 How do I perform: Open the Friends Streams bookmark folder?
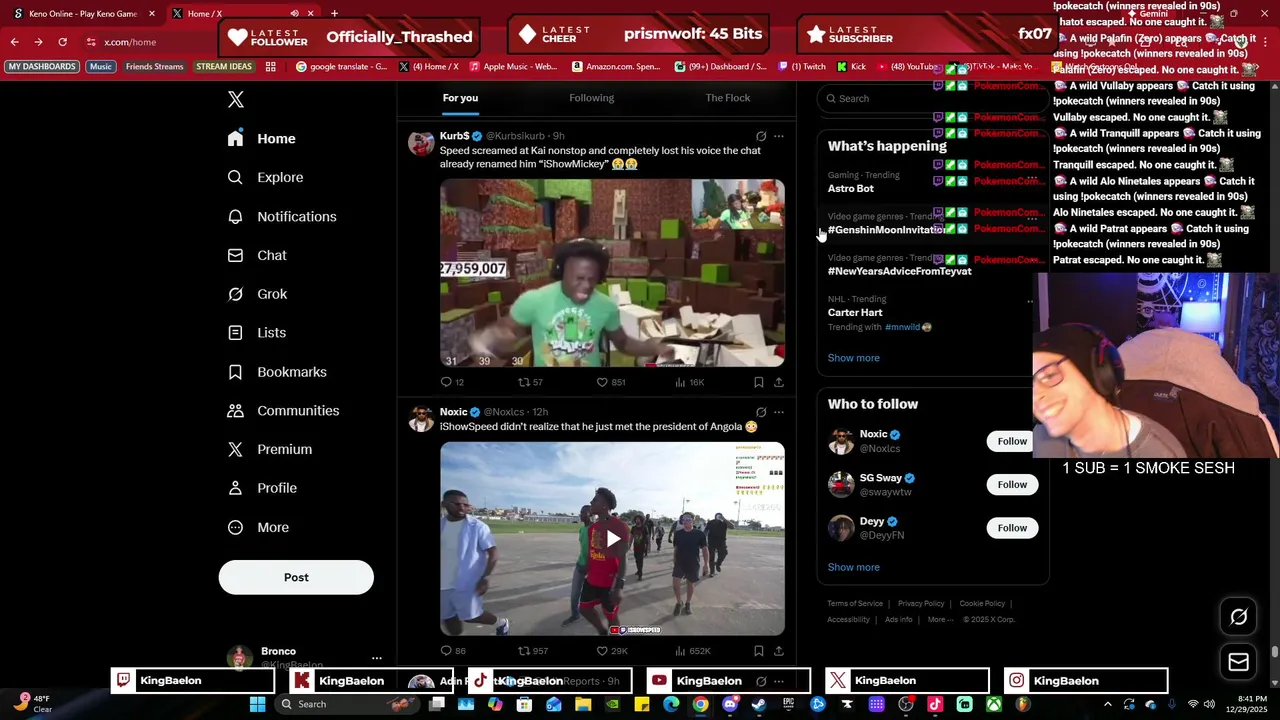click(x=154, y=67)
